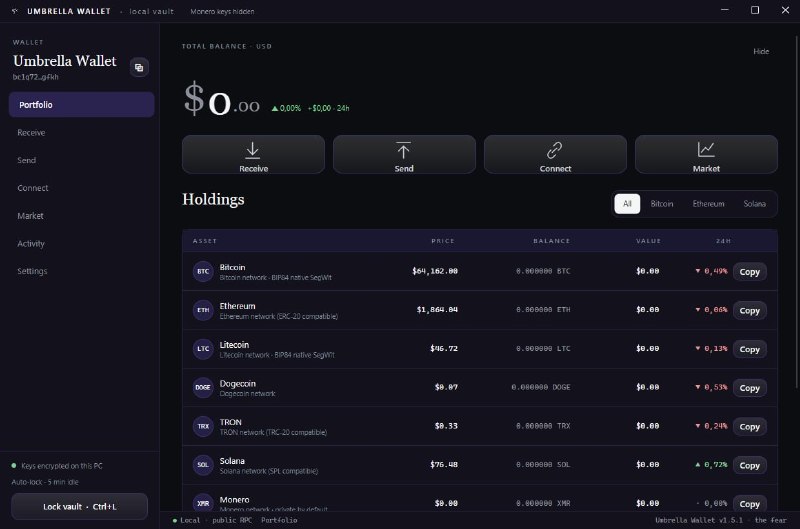Copy the wallet address icon beside Umbrella Wallet

click(x=139, y=67)
